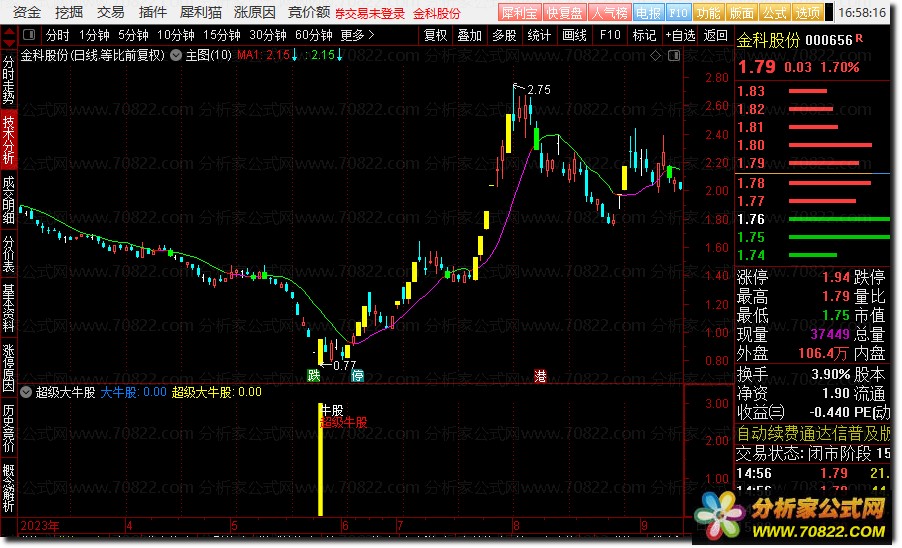Click the 券交易未登录 login link
Screen dimensions: 902x548
pos(370,13)
